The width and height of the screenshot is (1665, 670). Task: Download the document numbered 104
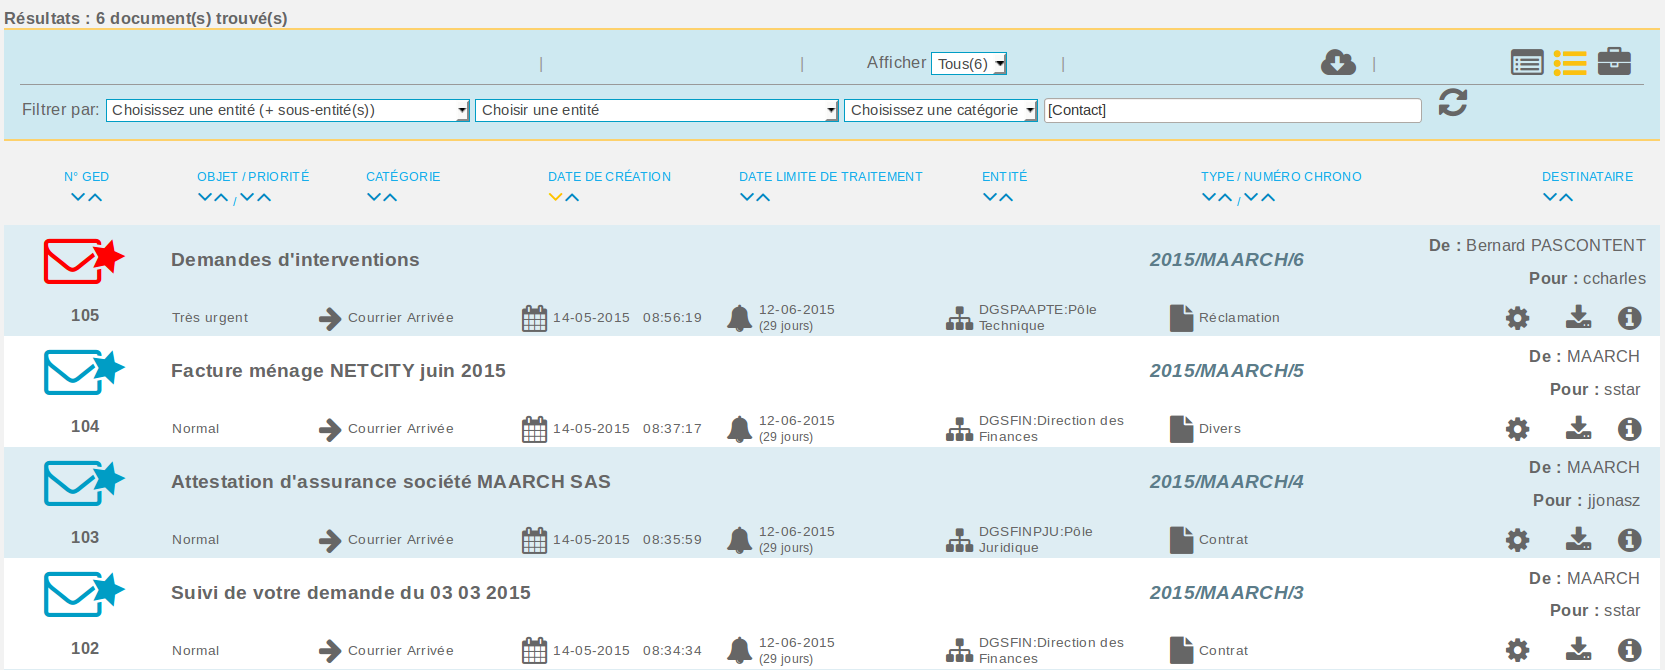click(1578, 428)
